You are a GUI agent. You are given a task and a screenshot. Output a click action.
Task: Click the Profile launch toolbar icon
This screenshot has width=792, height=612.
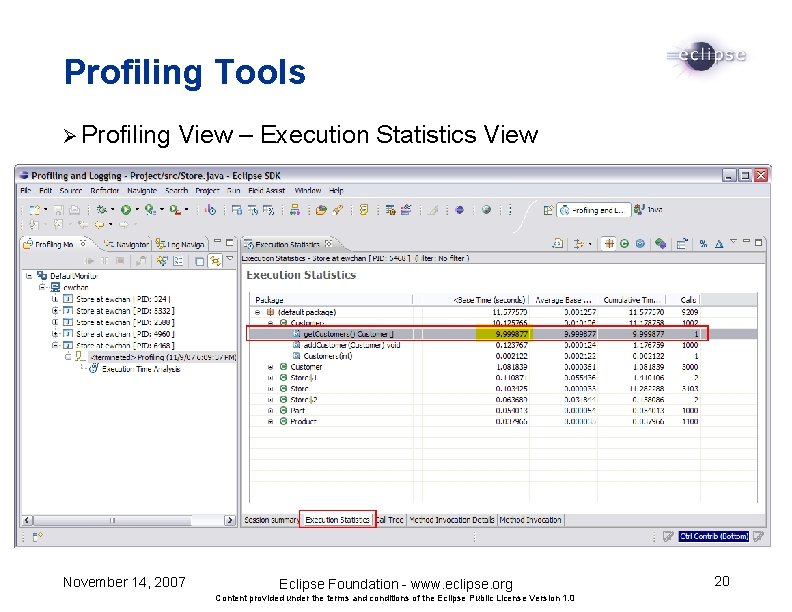[150, 210]
